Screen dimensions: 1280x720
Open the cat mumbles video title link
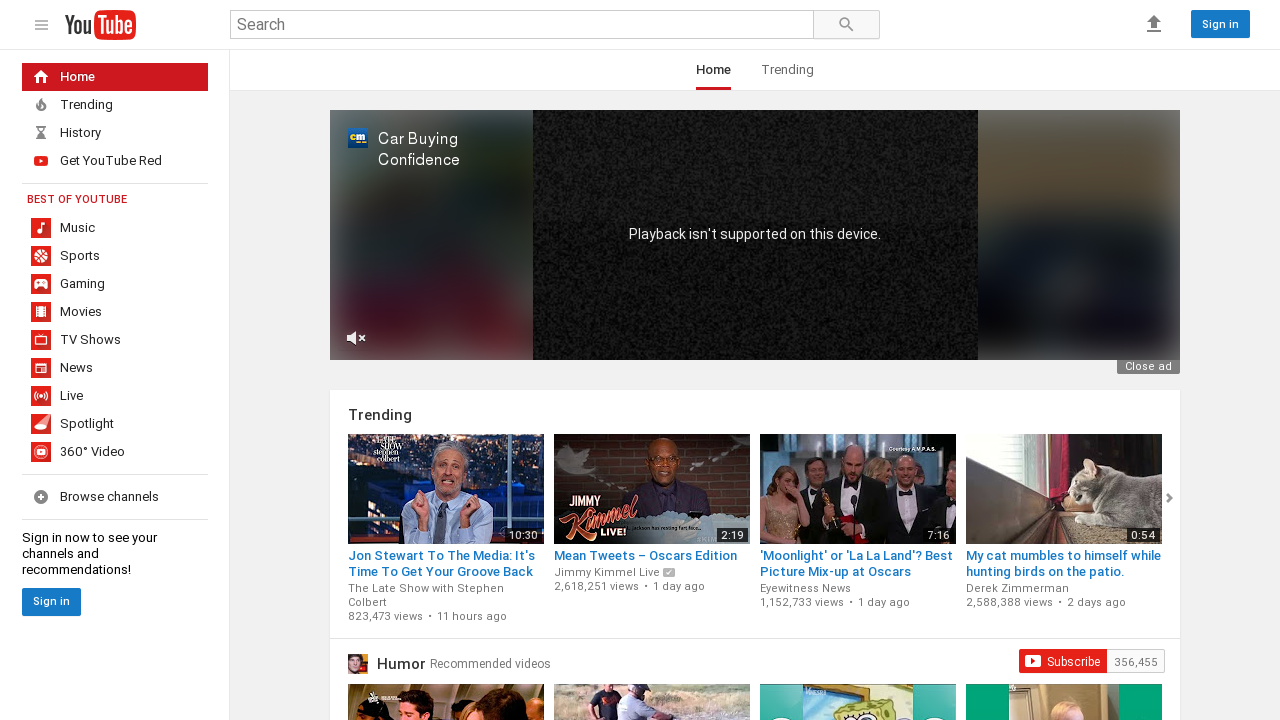(x=1063, y=564)
